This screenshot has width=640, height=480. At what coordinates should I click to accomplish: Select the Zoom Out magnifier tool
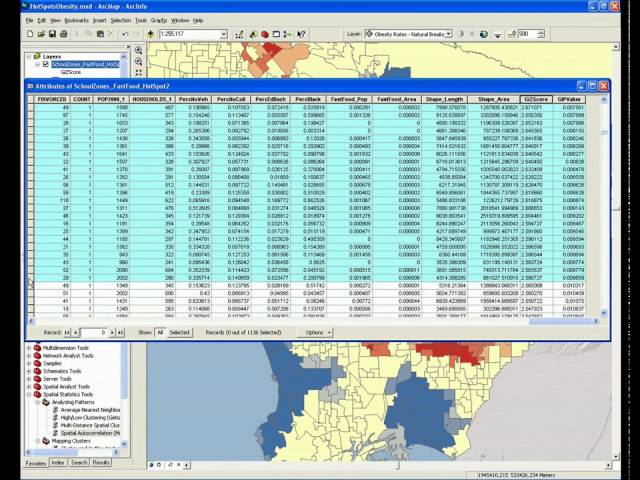click(x=139, y=62)
